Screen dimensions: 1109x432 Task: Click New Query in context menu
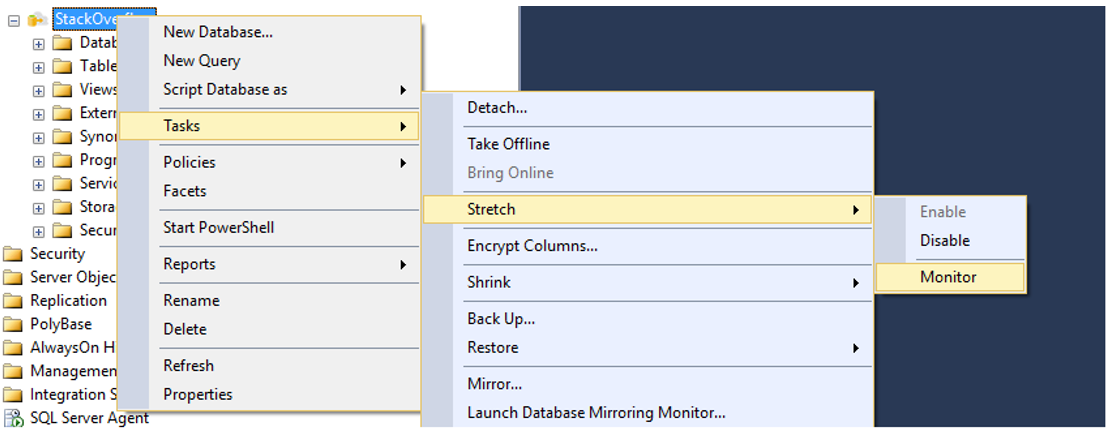tap(202, 61)
